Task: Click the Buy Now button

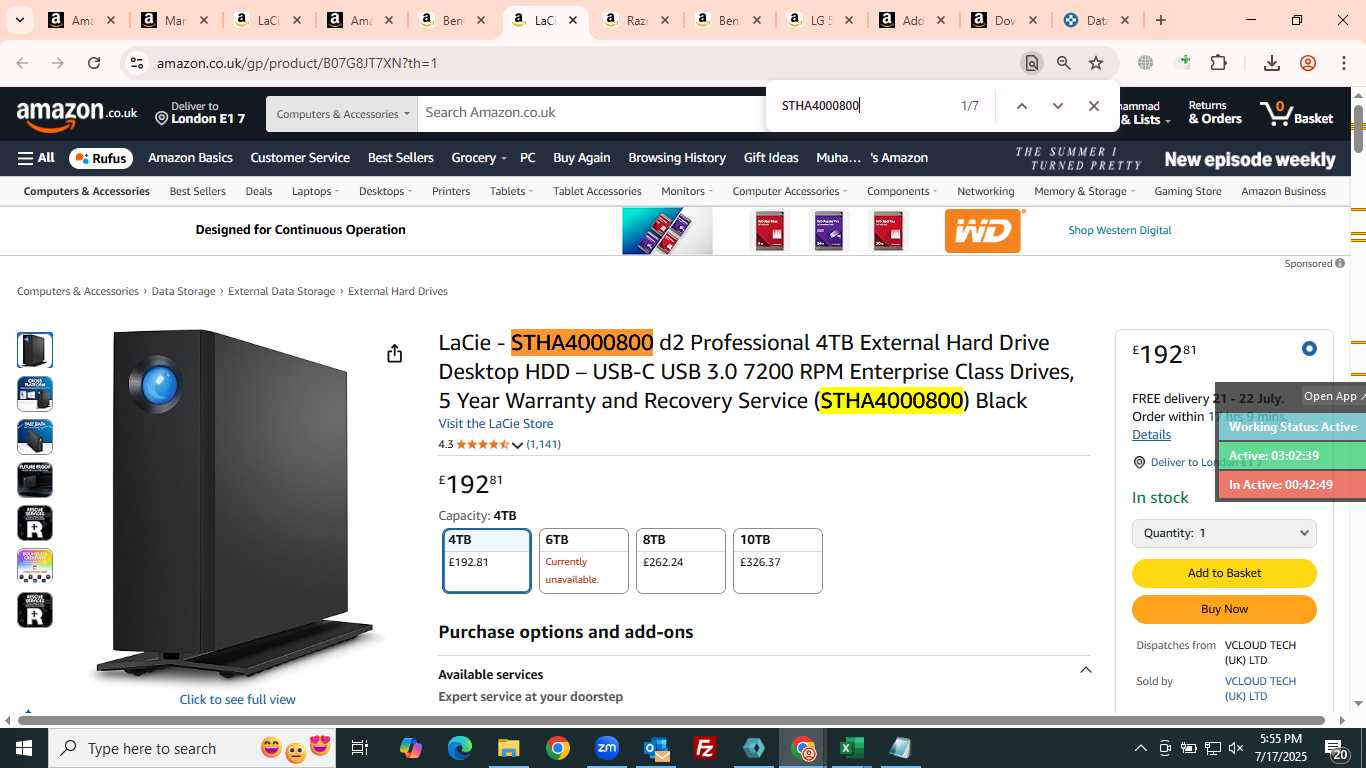Action: tap(1224, 609)
